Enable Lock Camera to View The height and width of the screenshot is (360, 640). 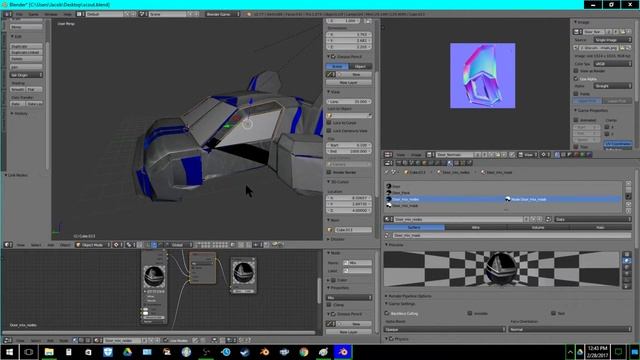click(x=329, y=131)
